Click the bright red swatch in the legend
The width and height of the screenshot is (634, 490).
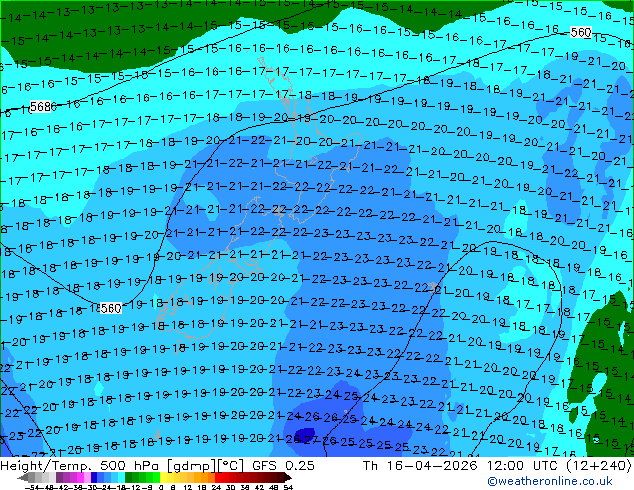coord(218,477)
